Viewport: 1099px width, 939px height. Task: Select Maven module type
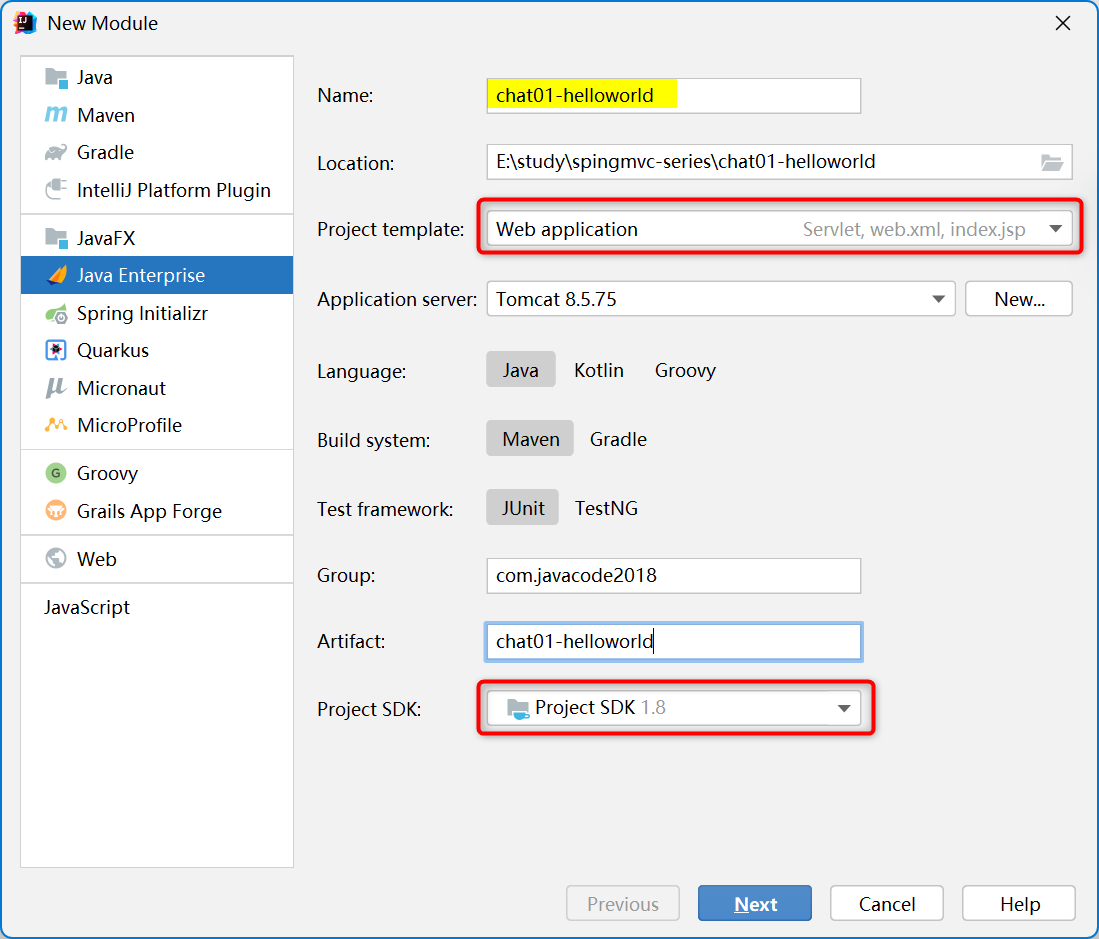157,115
